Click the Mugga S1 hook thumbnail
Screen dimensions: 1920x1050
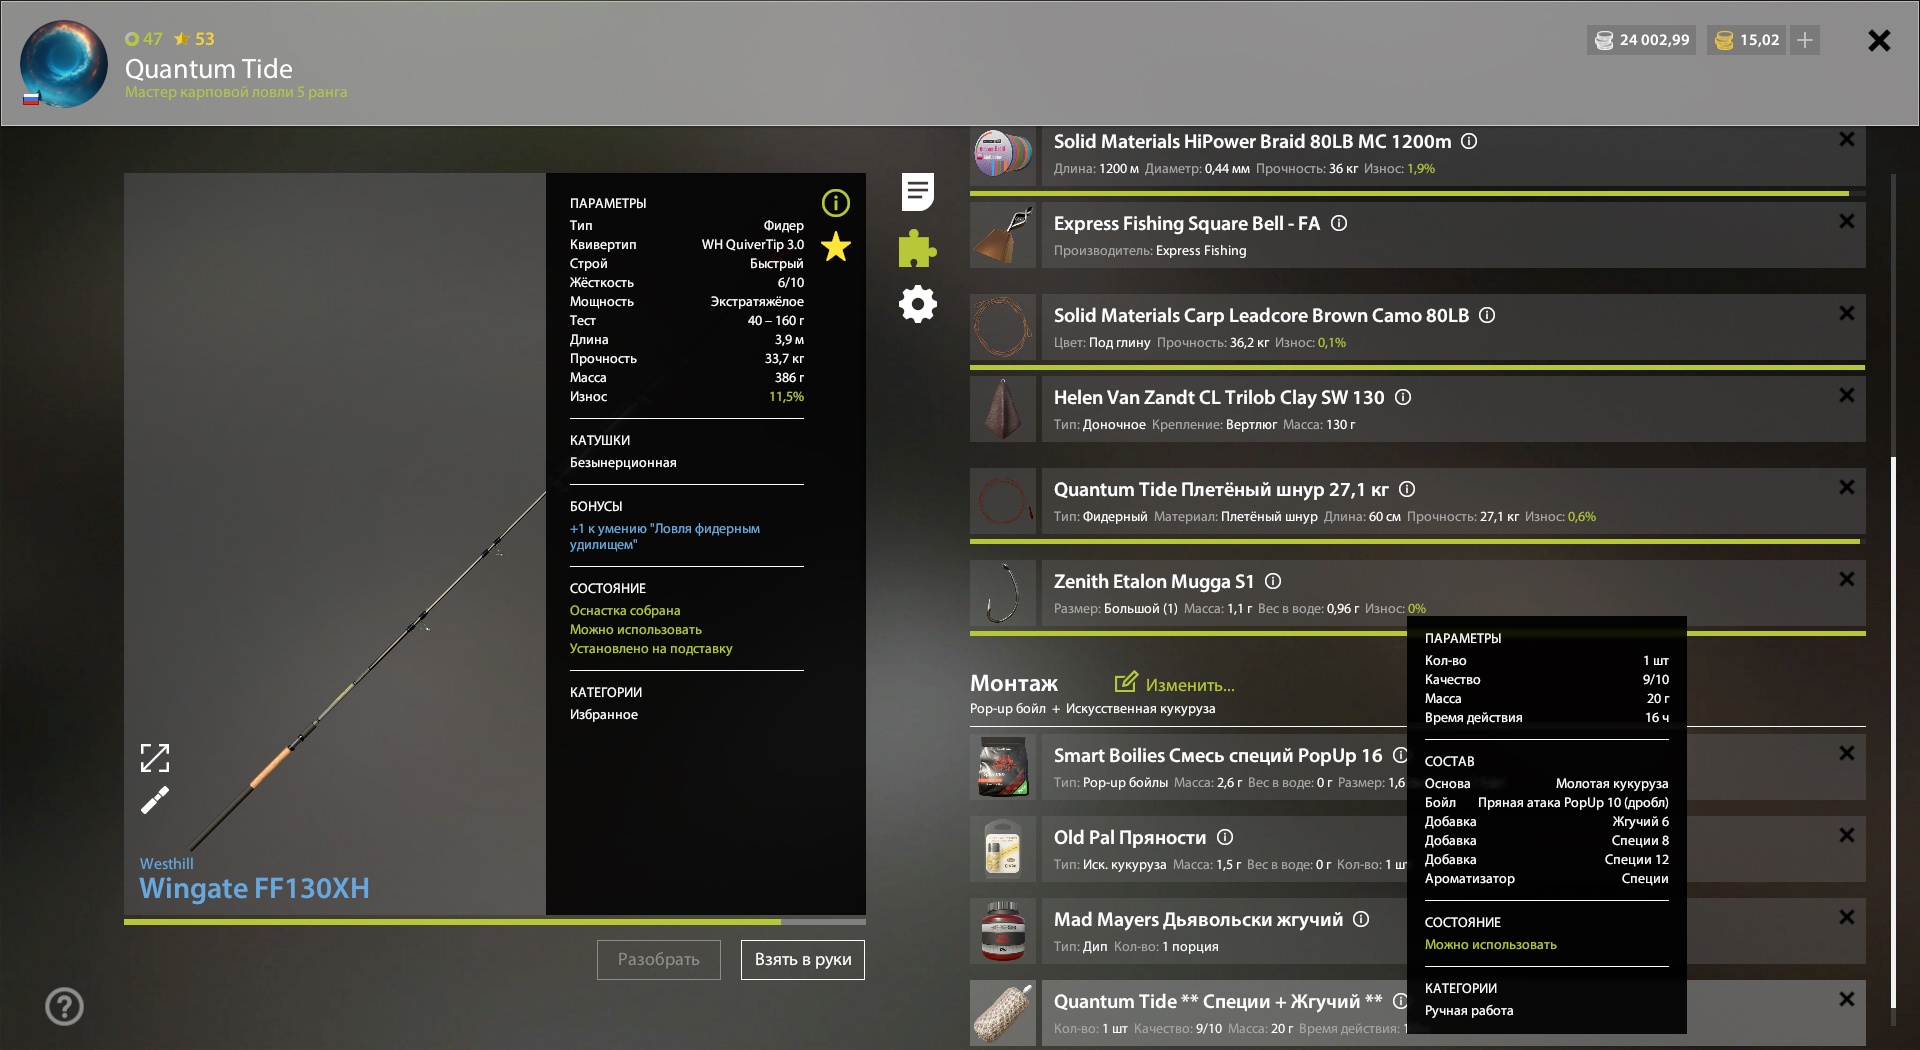tap(1003, 593)
